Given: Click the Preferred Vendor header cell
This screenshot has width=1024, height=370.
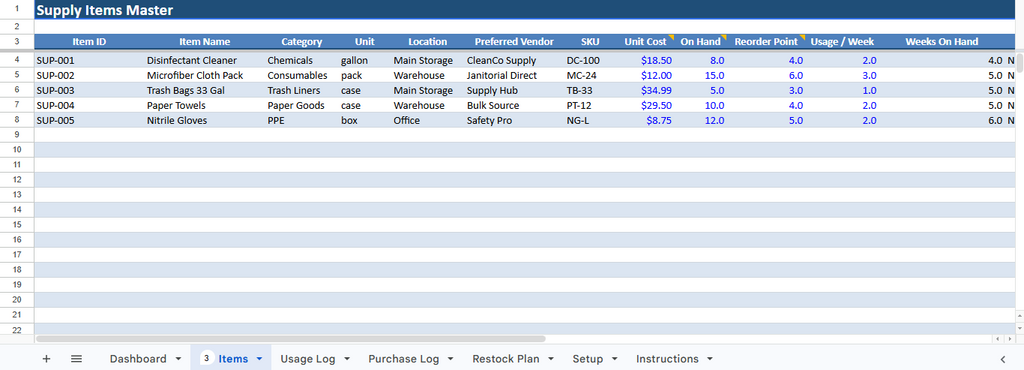Looking at the screenshot, I should (x=514, y=41).
